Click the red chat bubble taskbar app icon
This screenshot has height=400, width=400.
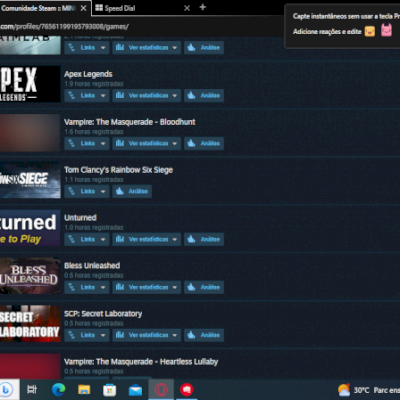click(187, 389)
